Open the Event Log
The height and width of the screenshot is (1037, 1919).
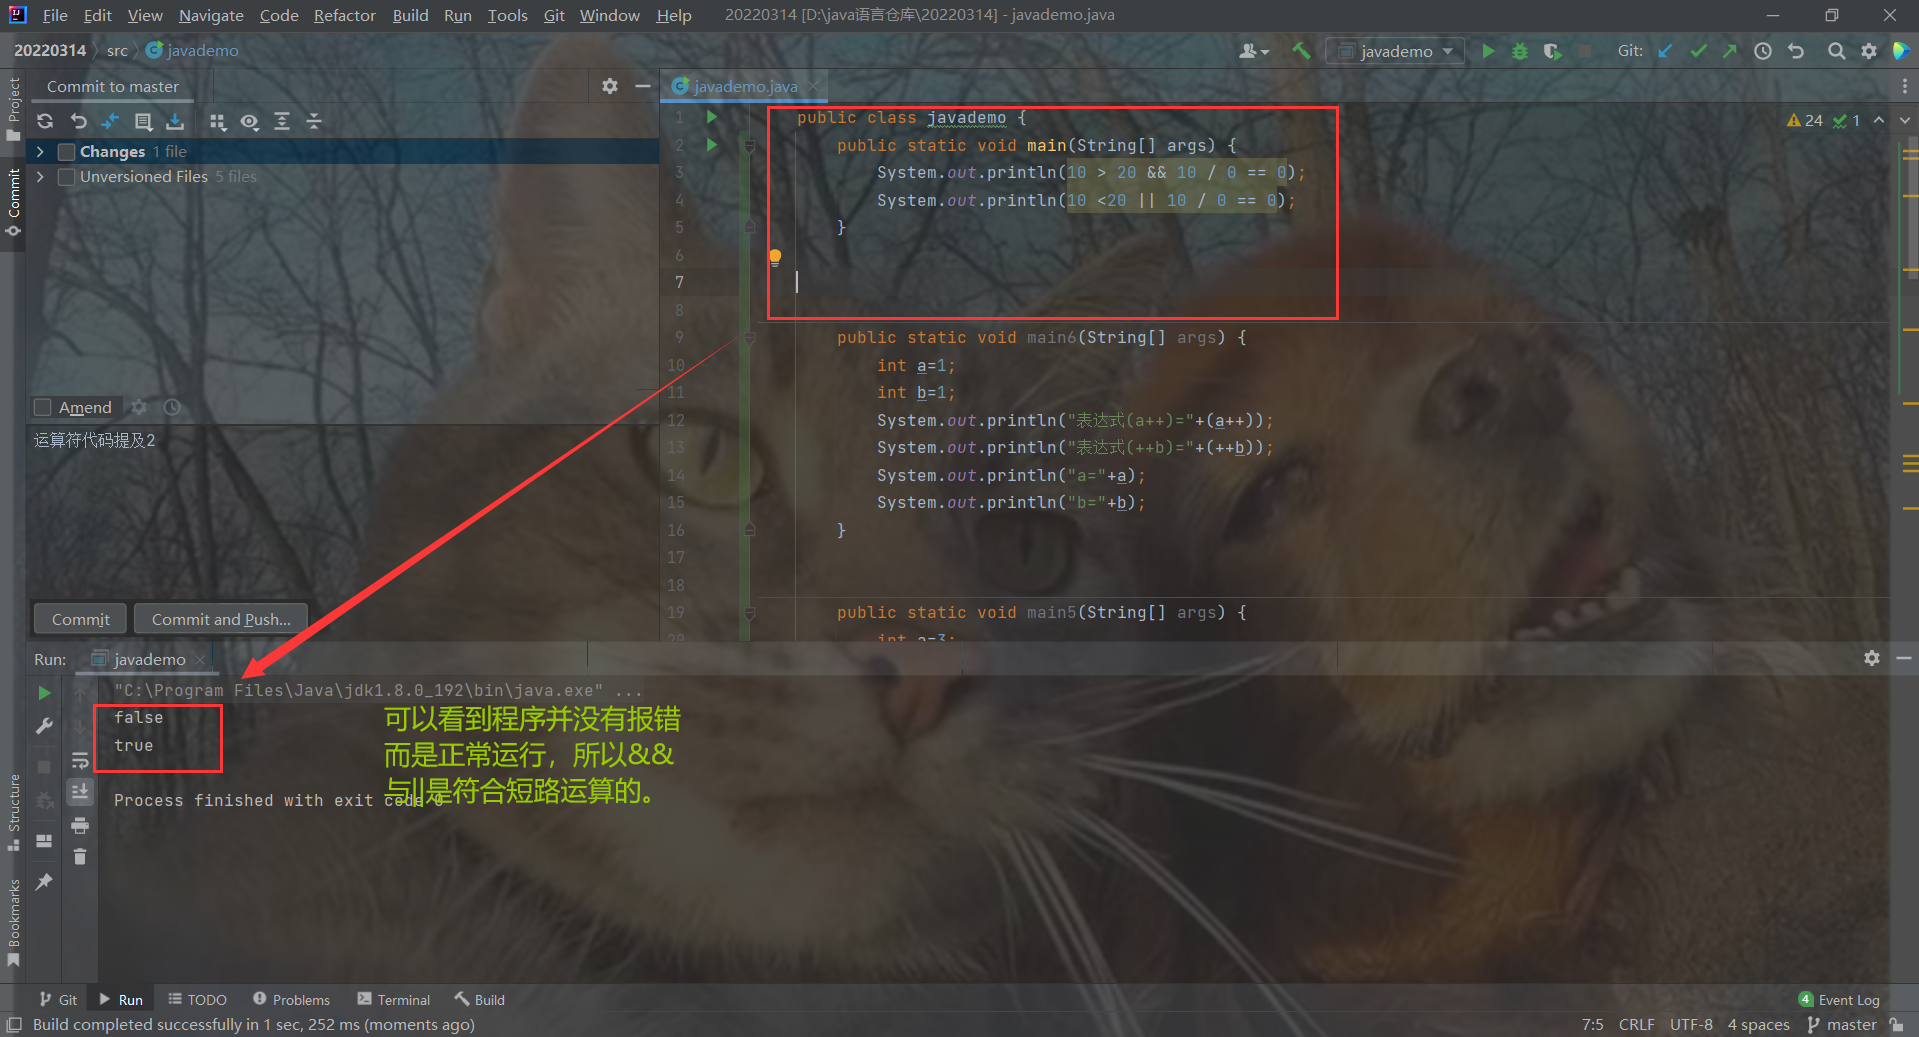[1839, 999]
